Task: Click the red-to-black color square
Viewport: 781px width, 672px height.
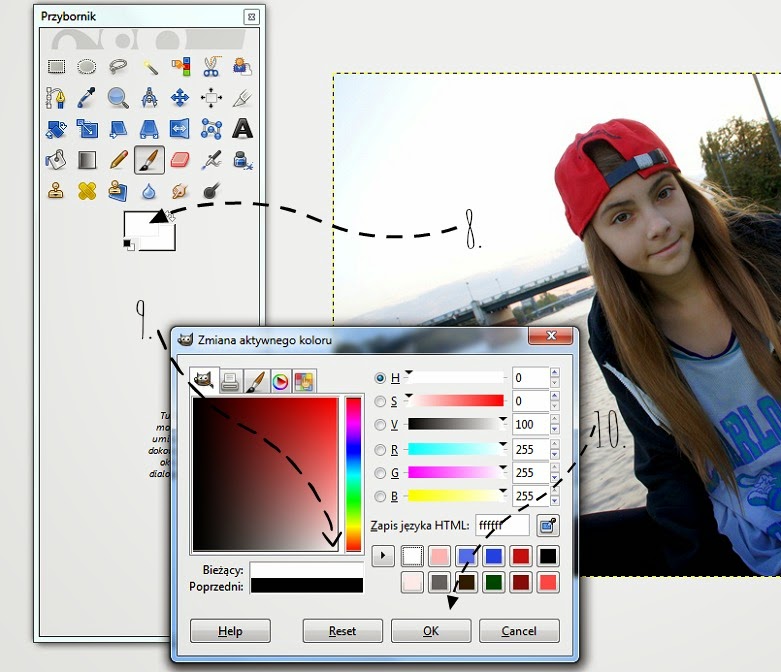Action: coord(265,474)
